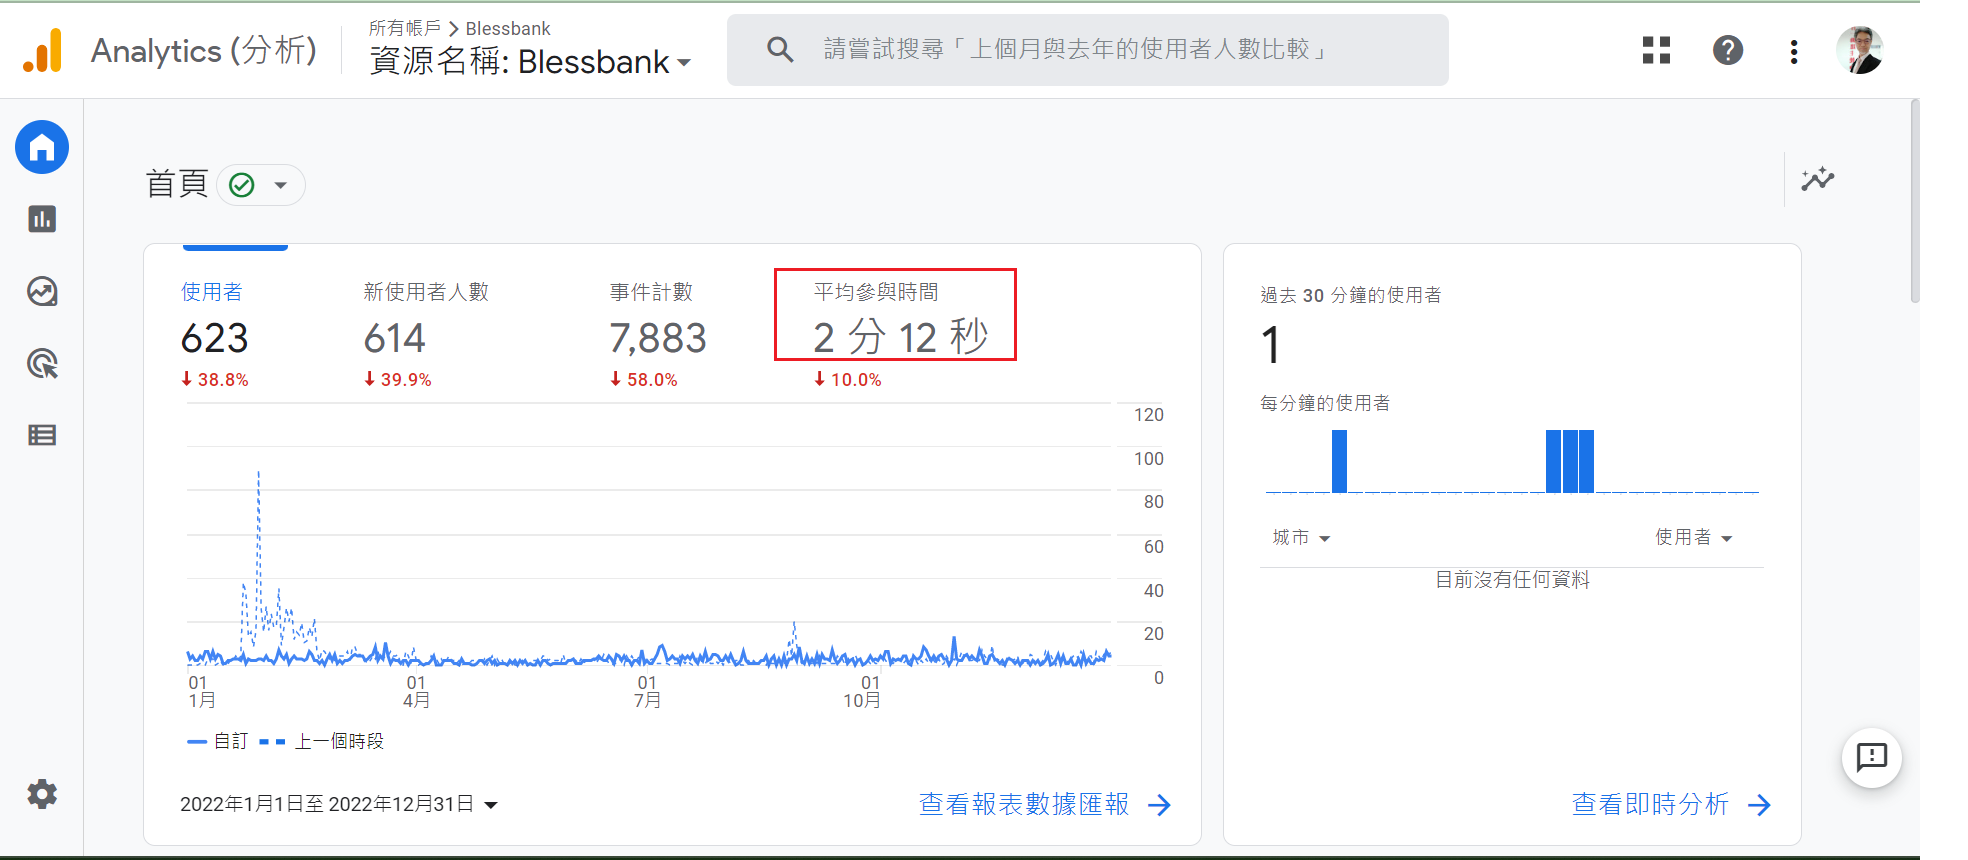This screenshot has width=1968, height=860.
Task: Click the Analytics (分析) title text
Action: tap(204, 50)
